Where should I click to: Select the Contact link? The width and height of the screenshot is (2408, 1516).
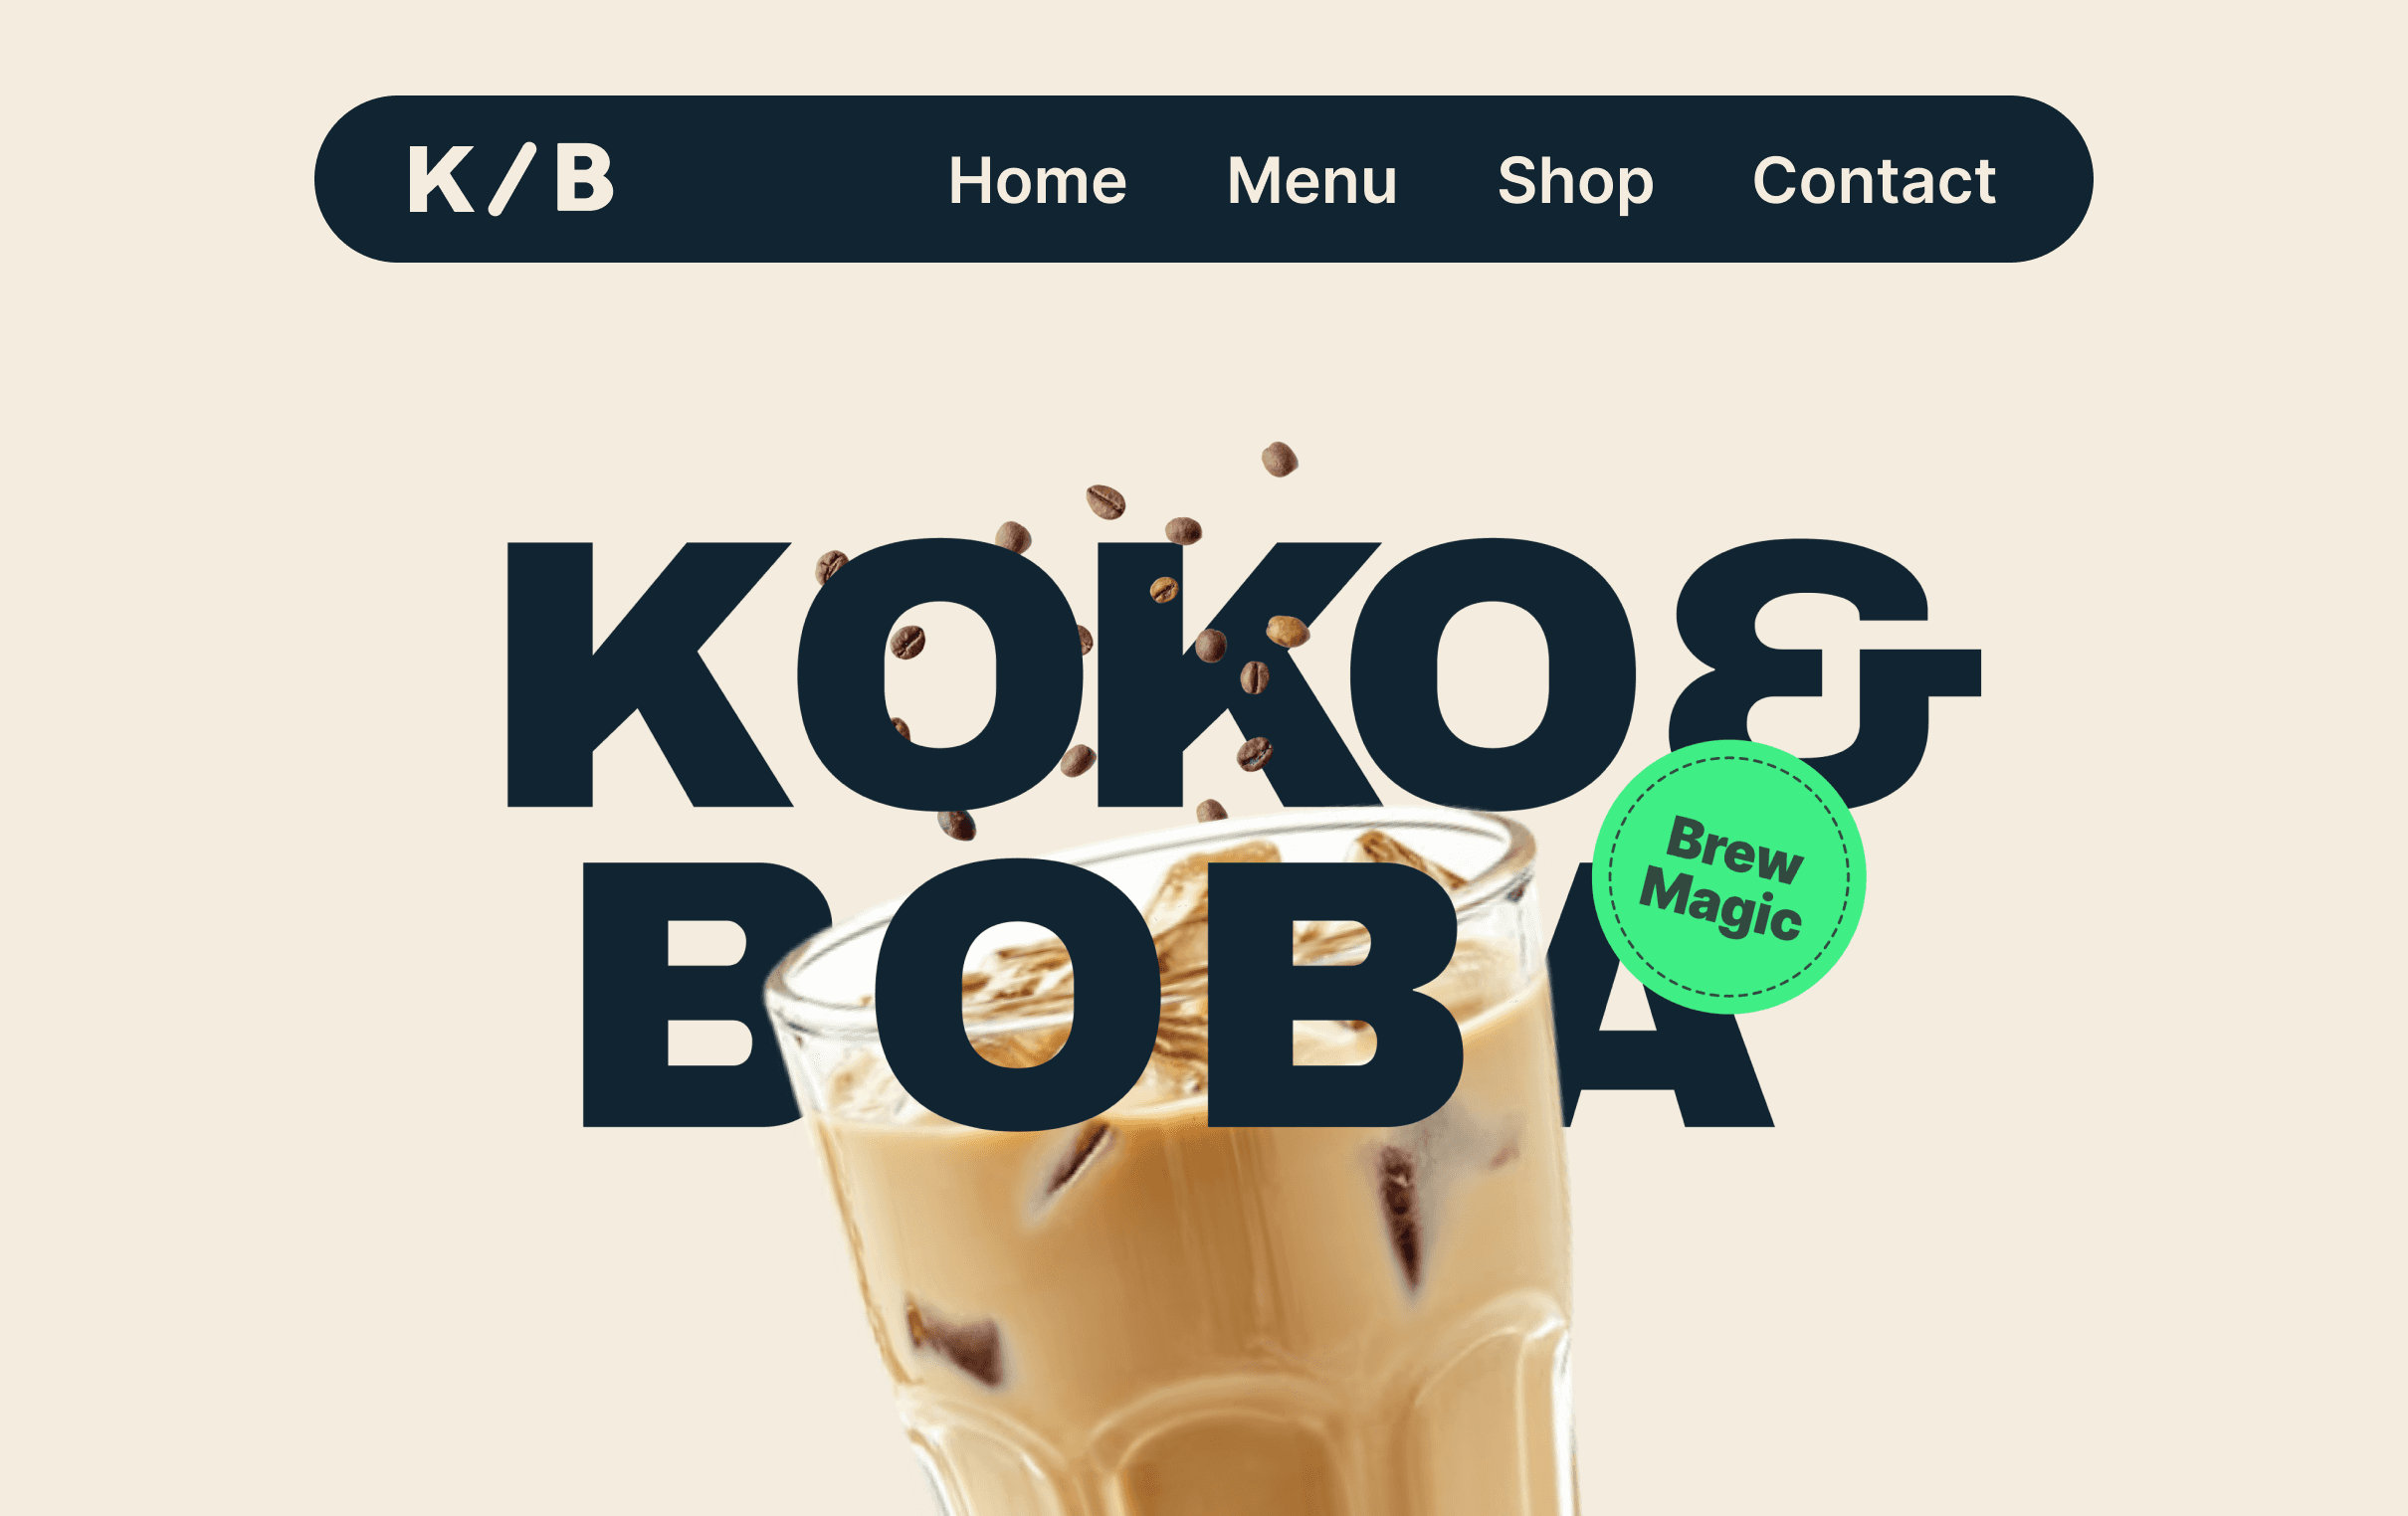coord(1874,181)
